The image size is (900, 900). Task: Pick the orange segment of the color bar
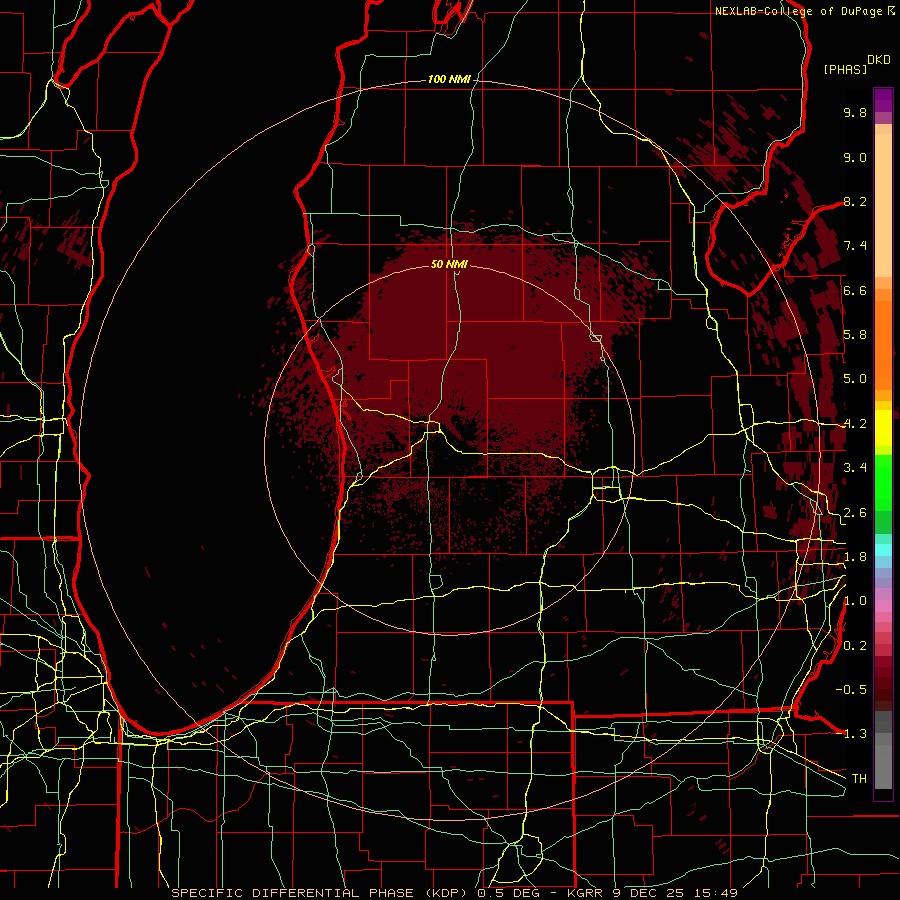883,344
